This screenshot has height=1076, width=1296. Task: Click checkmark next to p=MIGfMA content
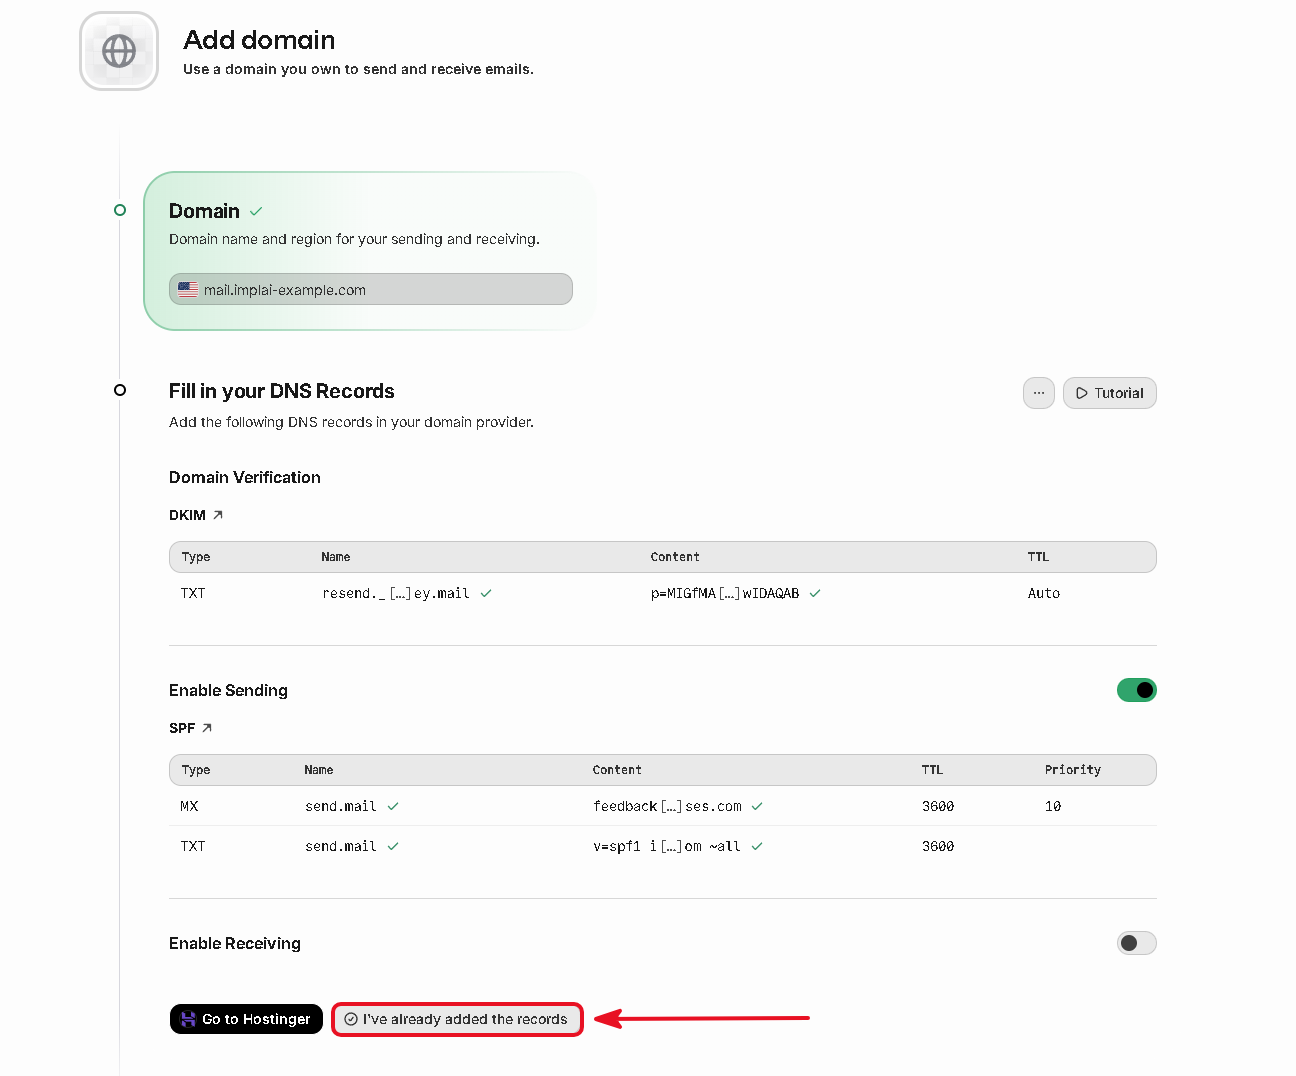click(815, 593)
